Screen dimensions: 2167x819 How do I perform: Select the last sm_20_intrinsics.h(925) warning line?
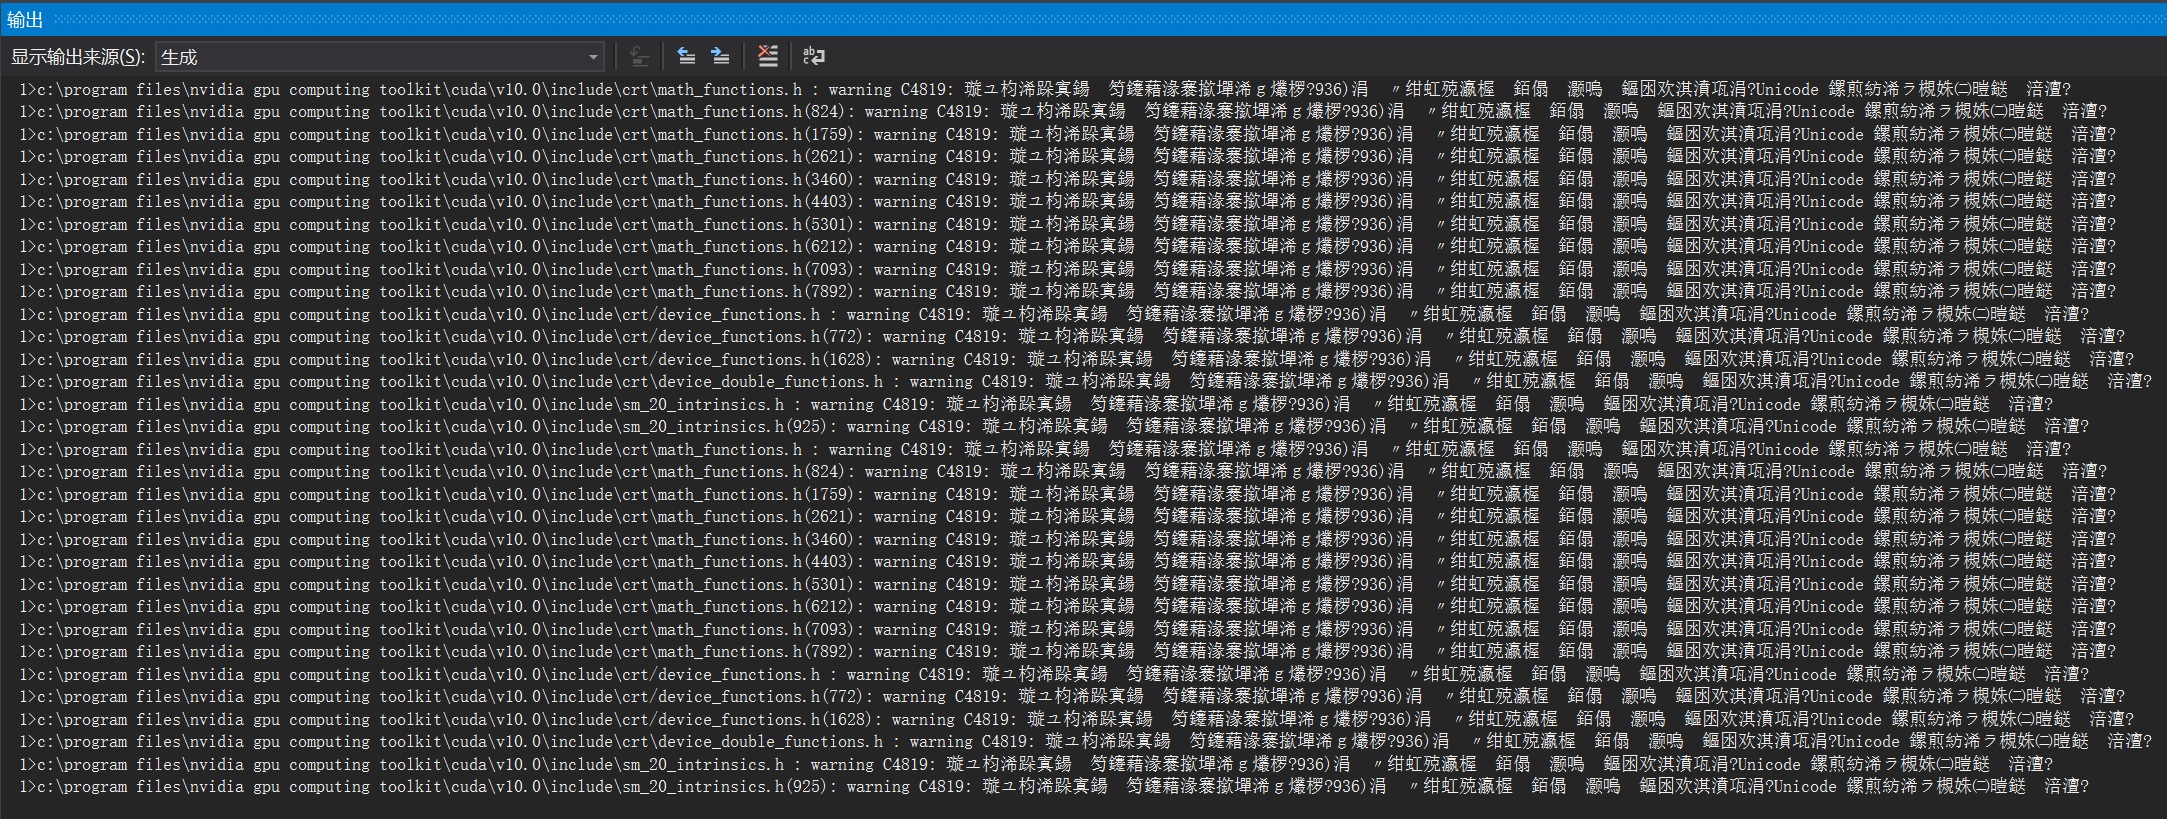click(x=1054, y=787)
